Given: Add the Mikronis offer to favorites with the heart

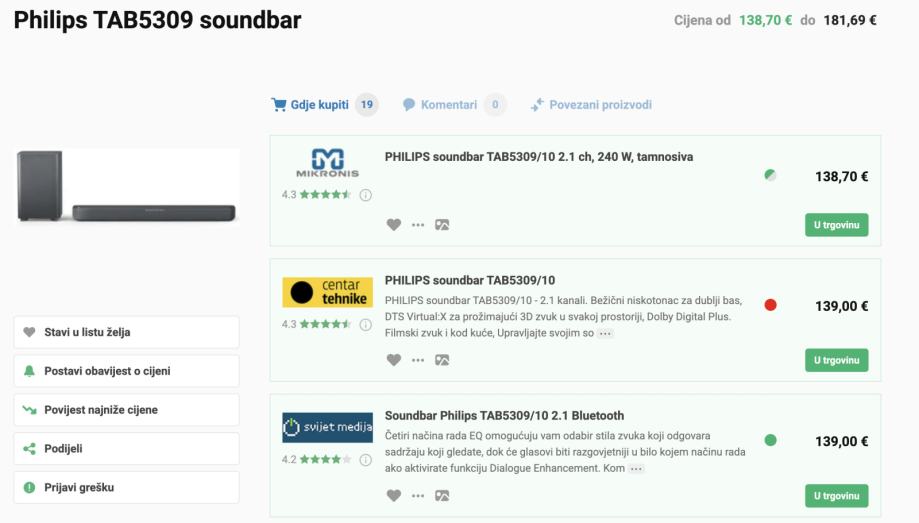Looking at the screenshot, I should 394,225.
